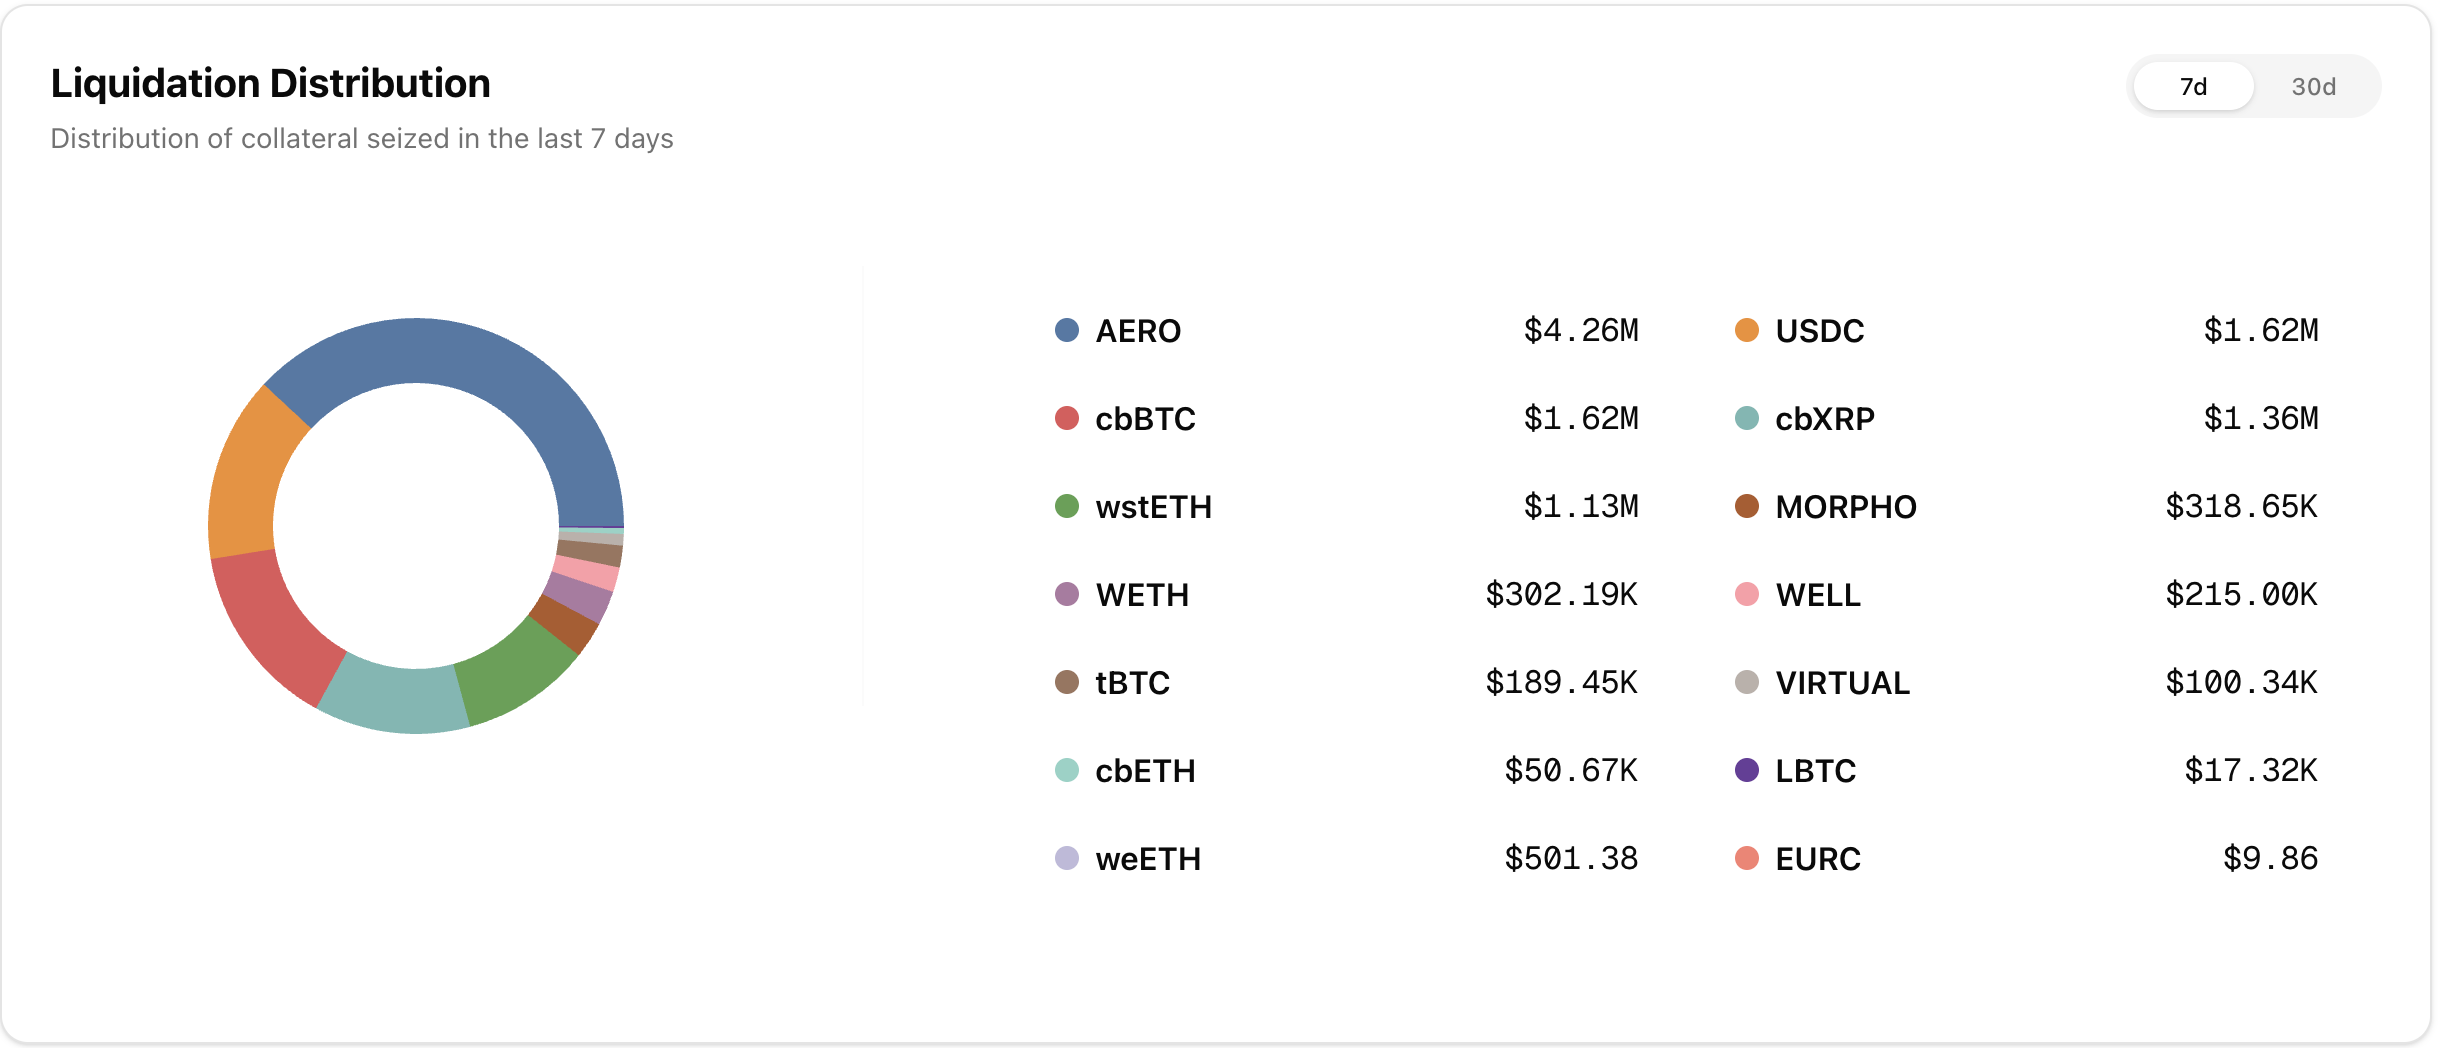2438x1048 pixels.
Task: Click the USDC orange legend dot
Action: [1747, 330]
